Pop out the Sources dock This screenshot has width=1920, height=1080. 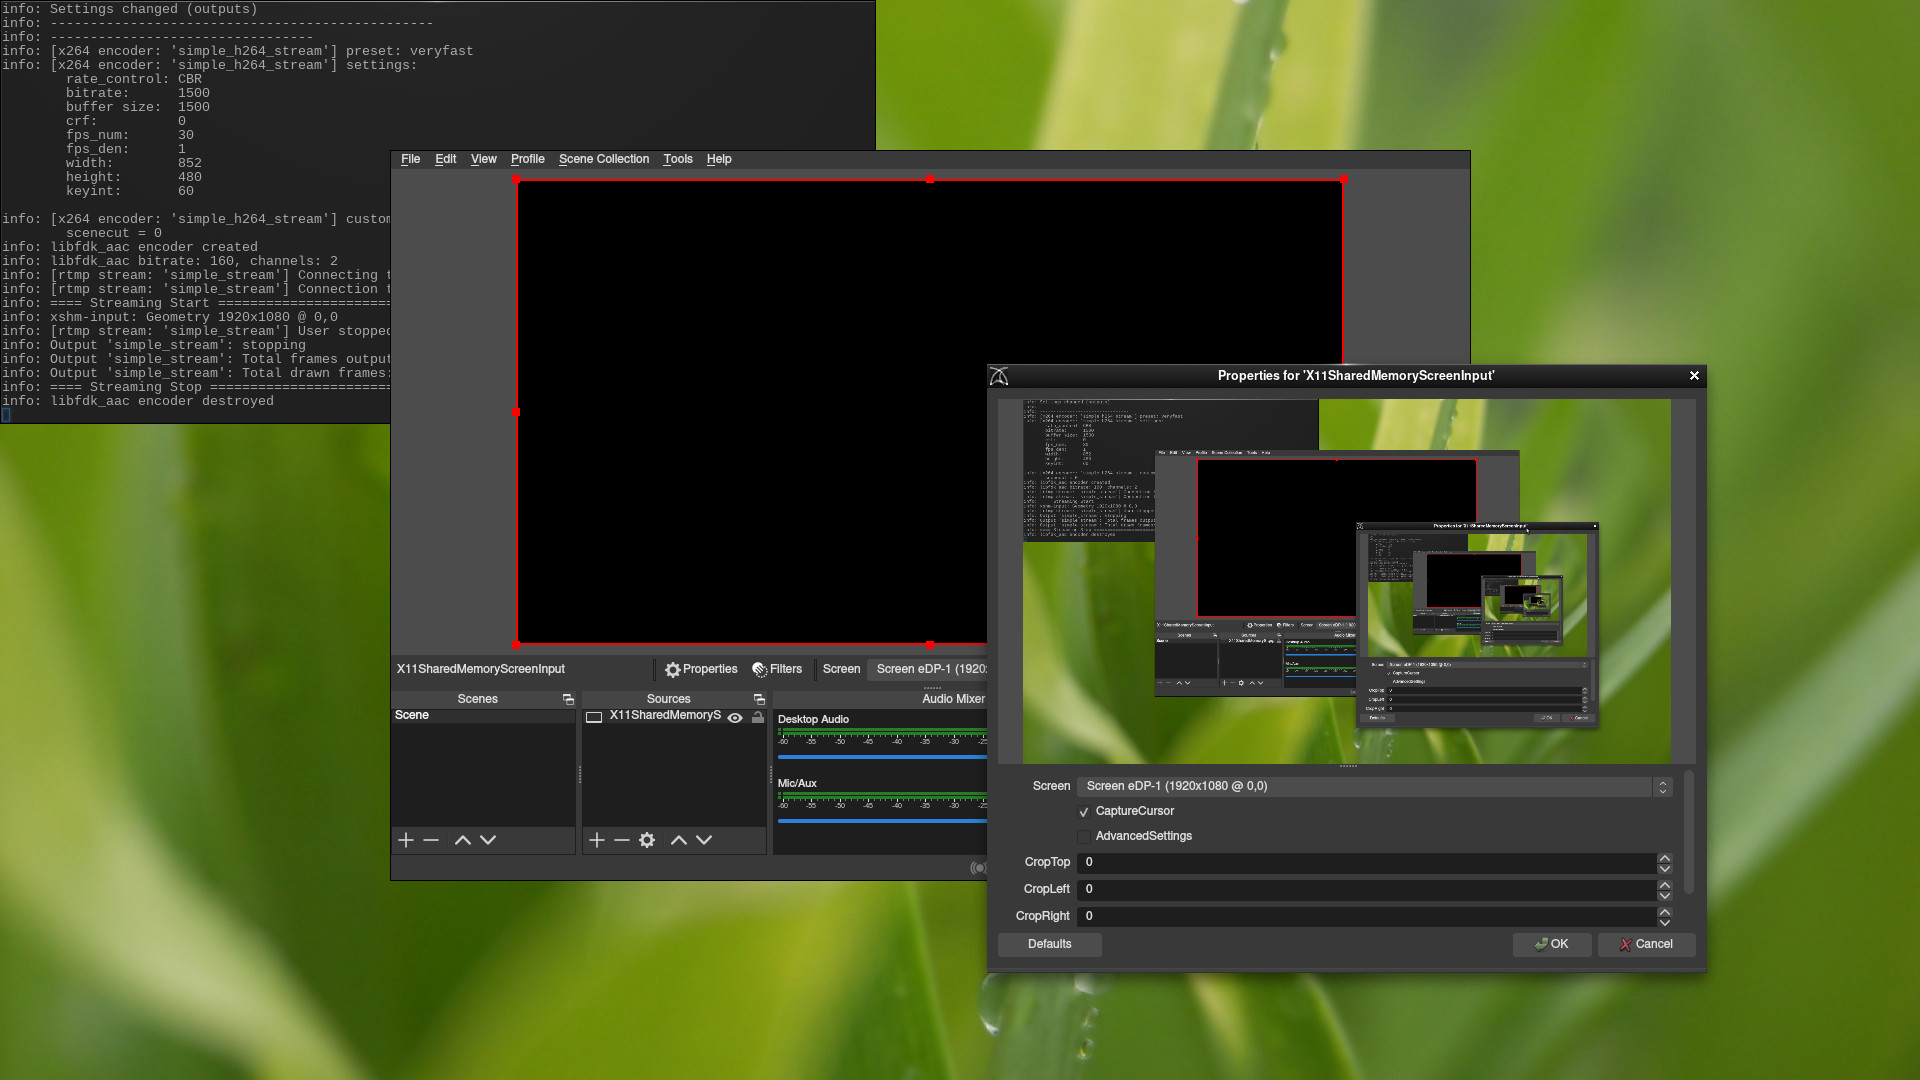[x=759, y=700]
